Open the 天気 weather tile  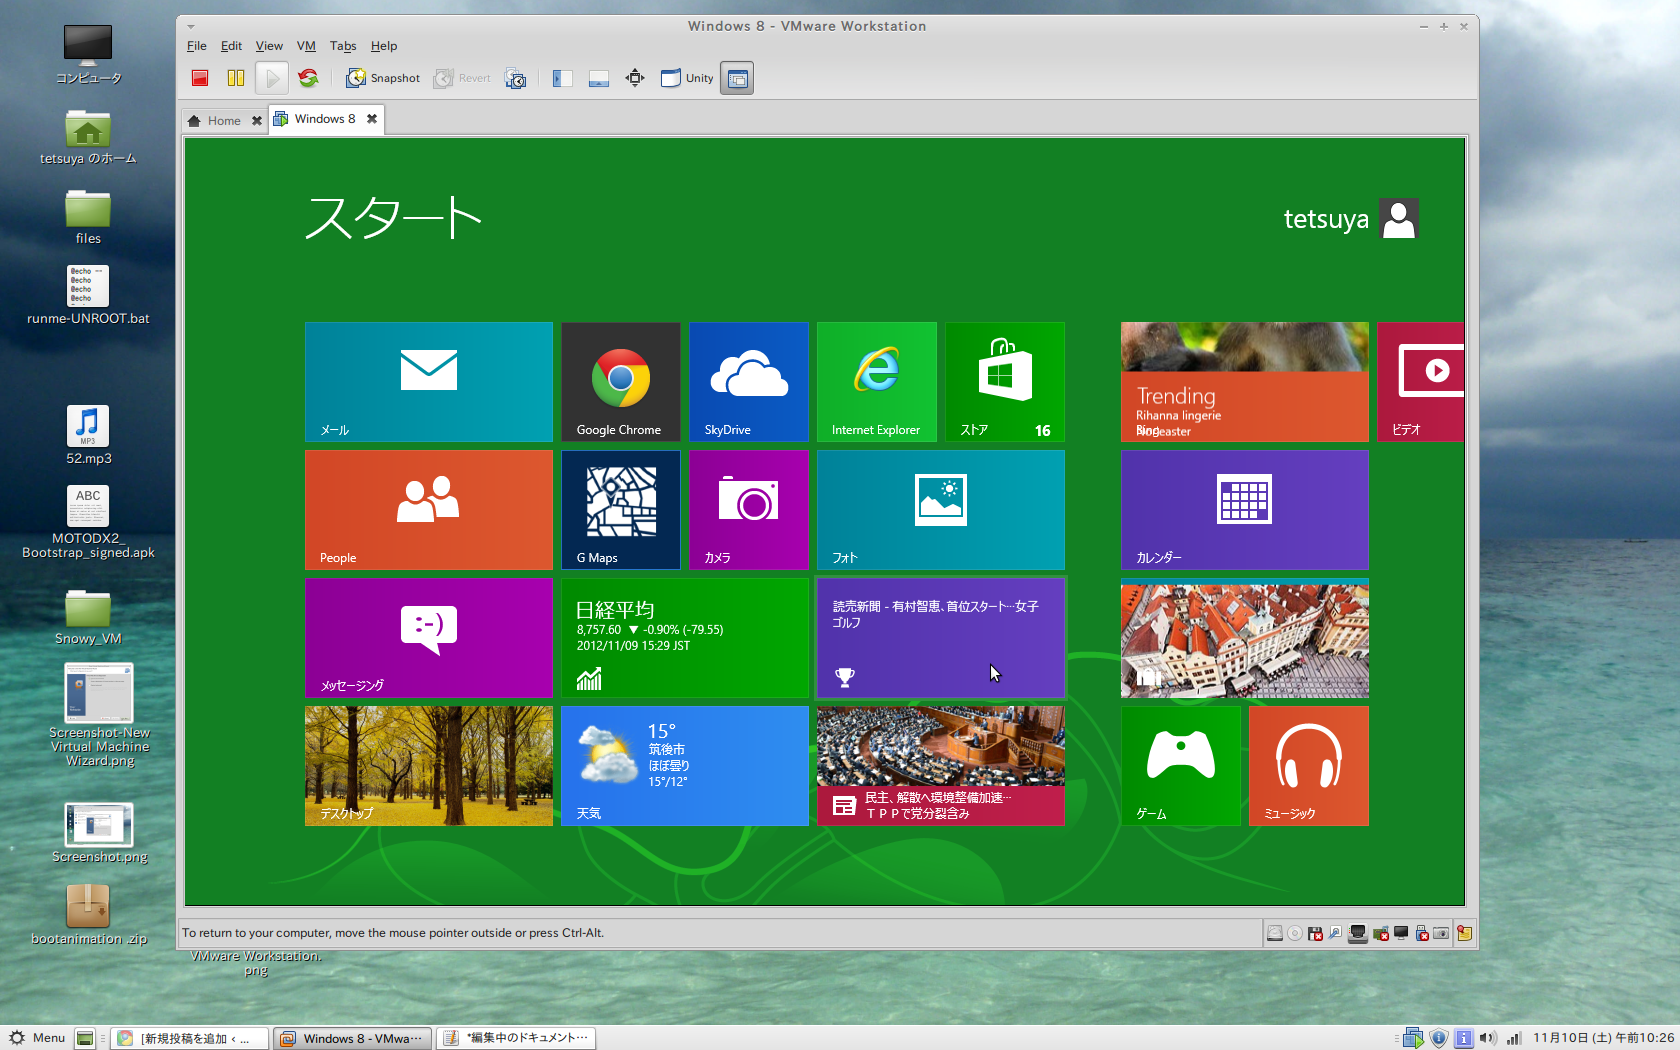pos(685,766)
